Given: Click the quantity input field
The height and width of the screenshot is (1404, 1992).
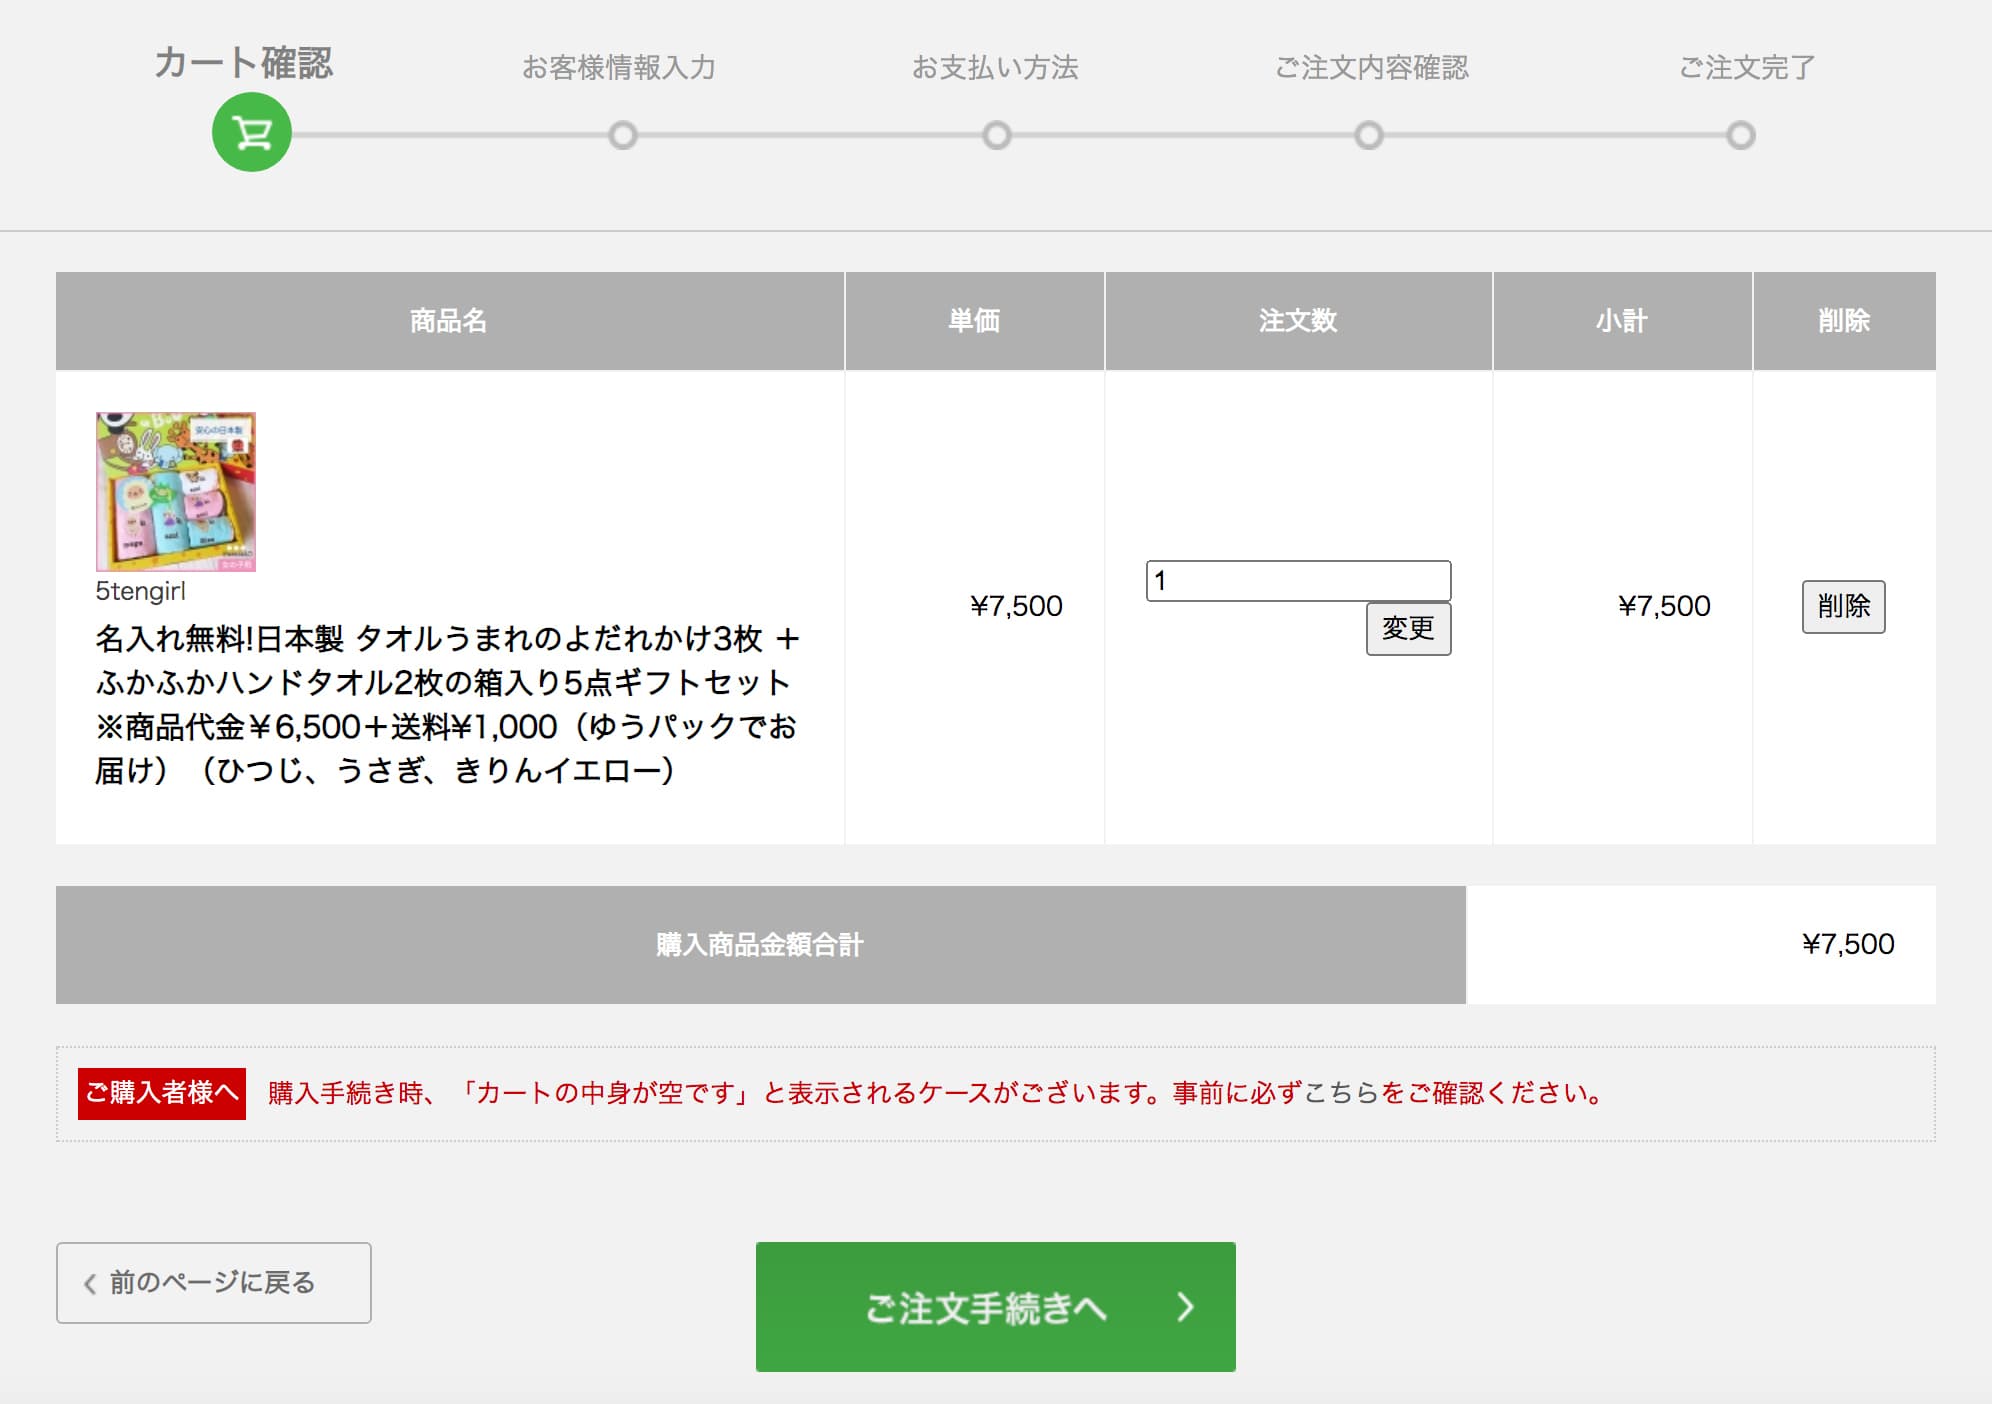Looking at the screenshot, I should pos(1297,580).
